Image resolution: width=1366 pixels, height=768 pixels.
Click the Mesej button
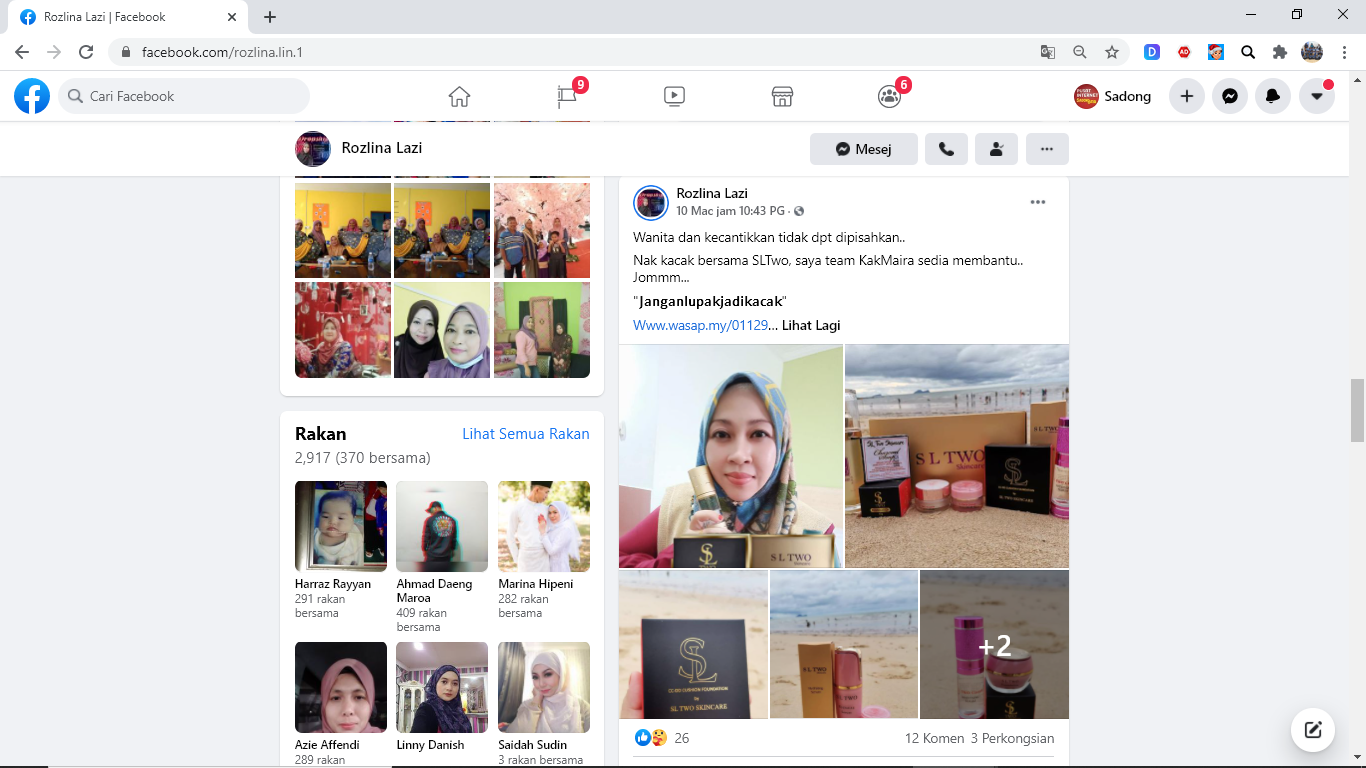[864, 149]
